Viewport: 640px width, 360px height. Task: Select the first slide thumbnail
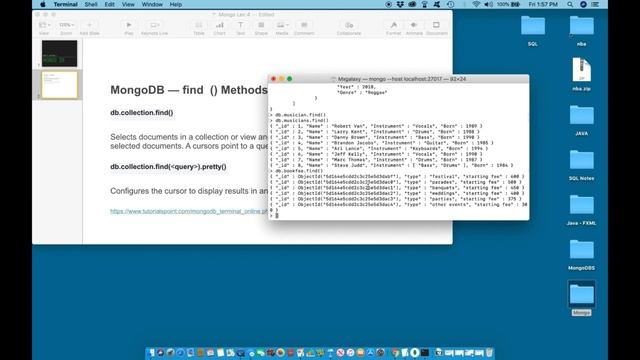point(59,53)
